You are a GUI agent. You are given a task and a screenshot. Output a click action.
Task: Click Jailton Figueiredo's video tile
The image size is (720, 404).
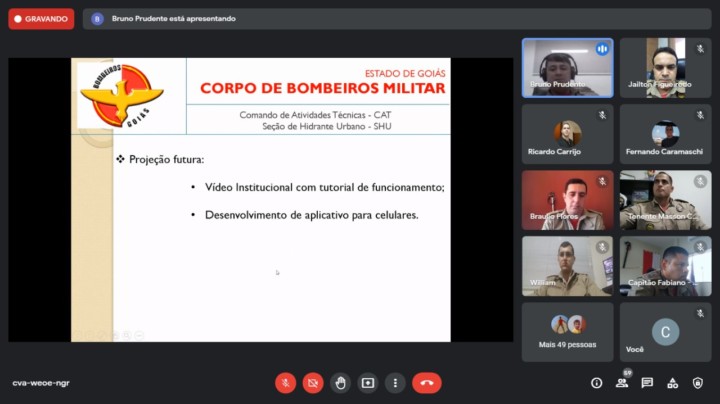tap(665, 67)
